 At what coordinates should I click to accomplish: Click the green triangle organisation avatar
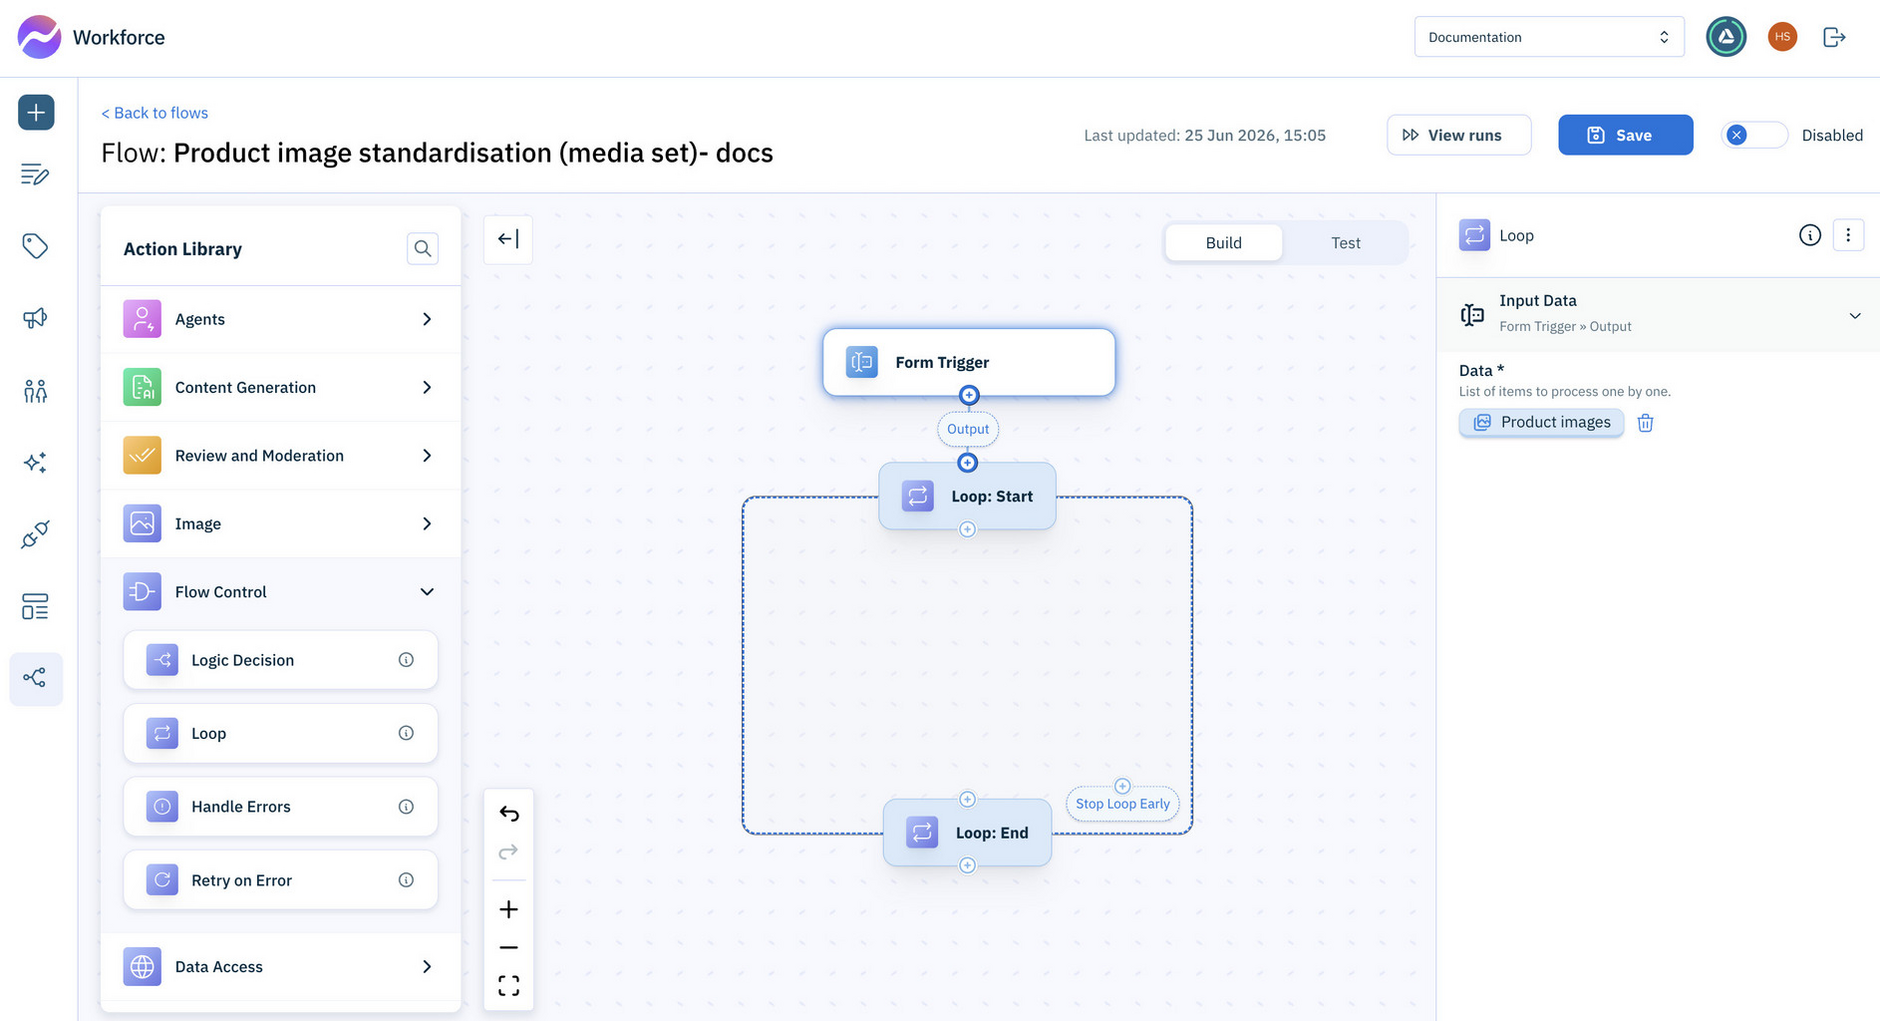pos(1726,37)
